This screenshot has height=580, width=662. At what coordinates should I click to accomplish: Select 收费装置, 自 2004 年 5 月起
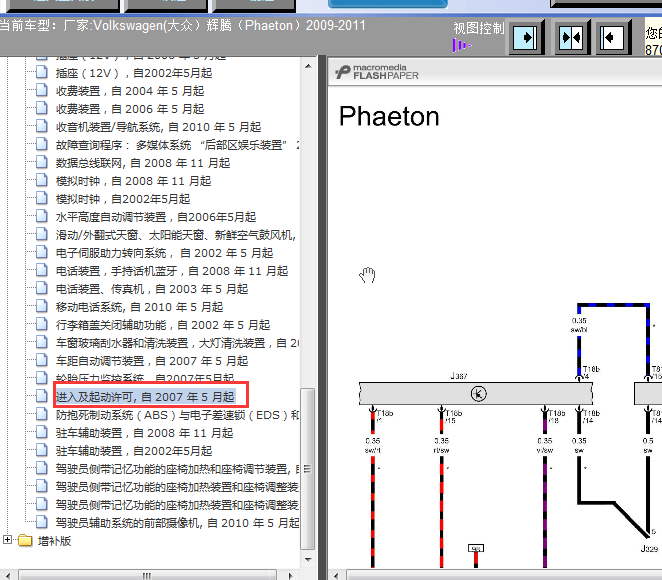(x=129, y=91)
